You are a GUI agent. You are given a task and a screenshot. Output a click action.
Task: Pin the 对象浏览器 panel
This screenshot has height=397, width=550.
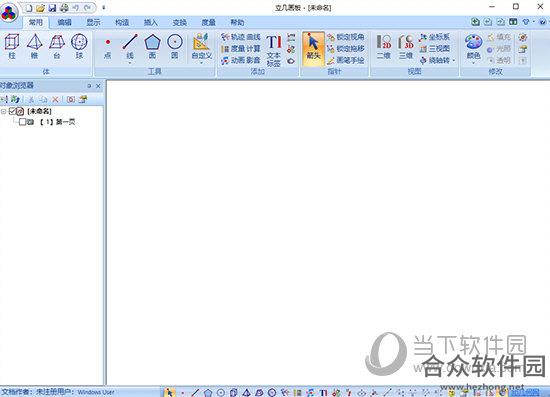[x=89, y=86]
